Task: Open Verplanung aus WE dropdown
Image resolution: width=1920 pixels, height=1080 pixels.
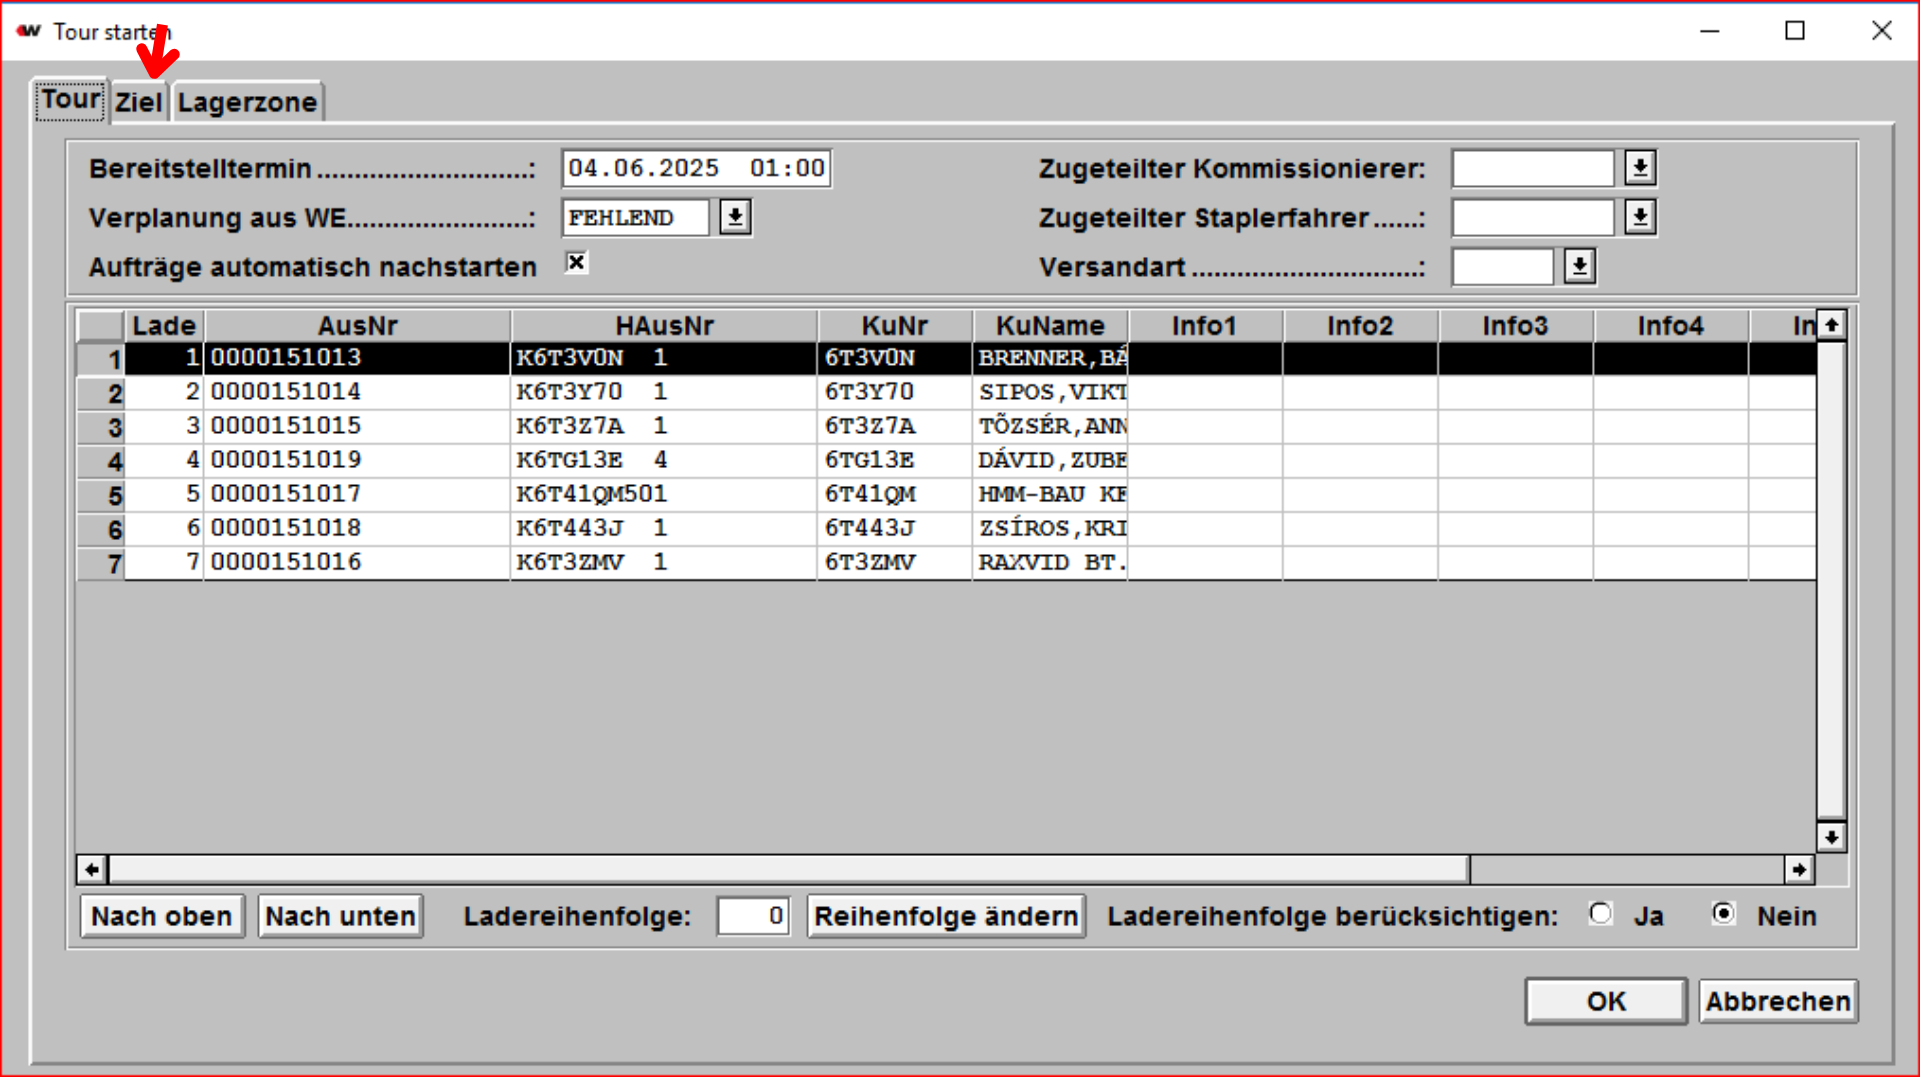Action: (735, 217)
